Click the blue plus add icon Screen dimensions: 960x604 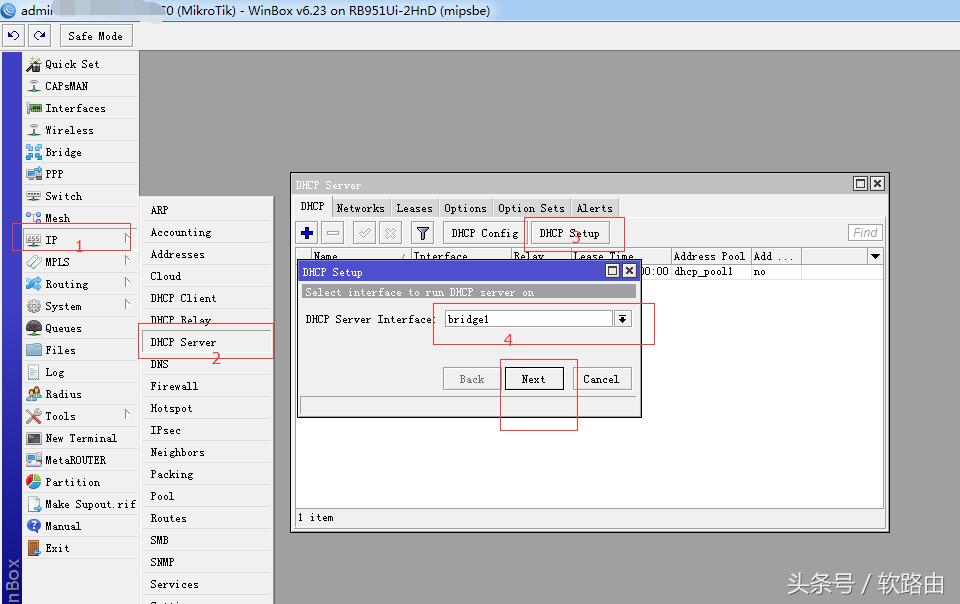307,233
